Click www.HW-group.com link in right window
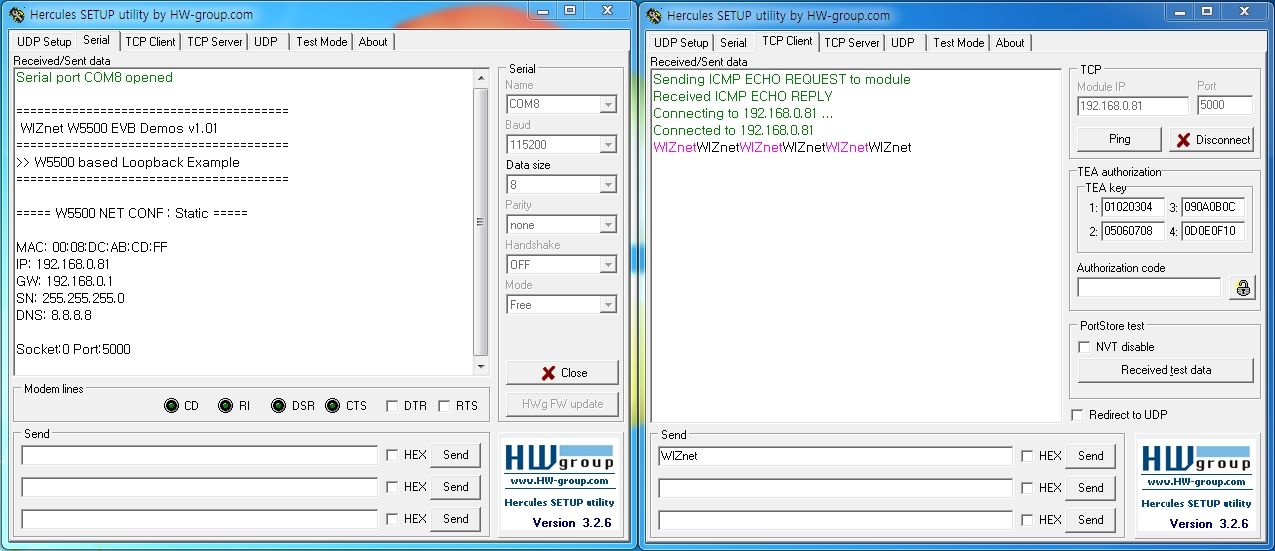This screenshot has height=551, width=1275. (x=1196, y=482)
